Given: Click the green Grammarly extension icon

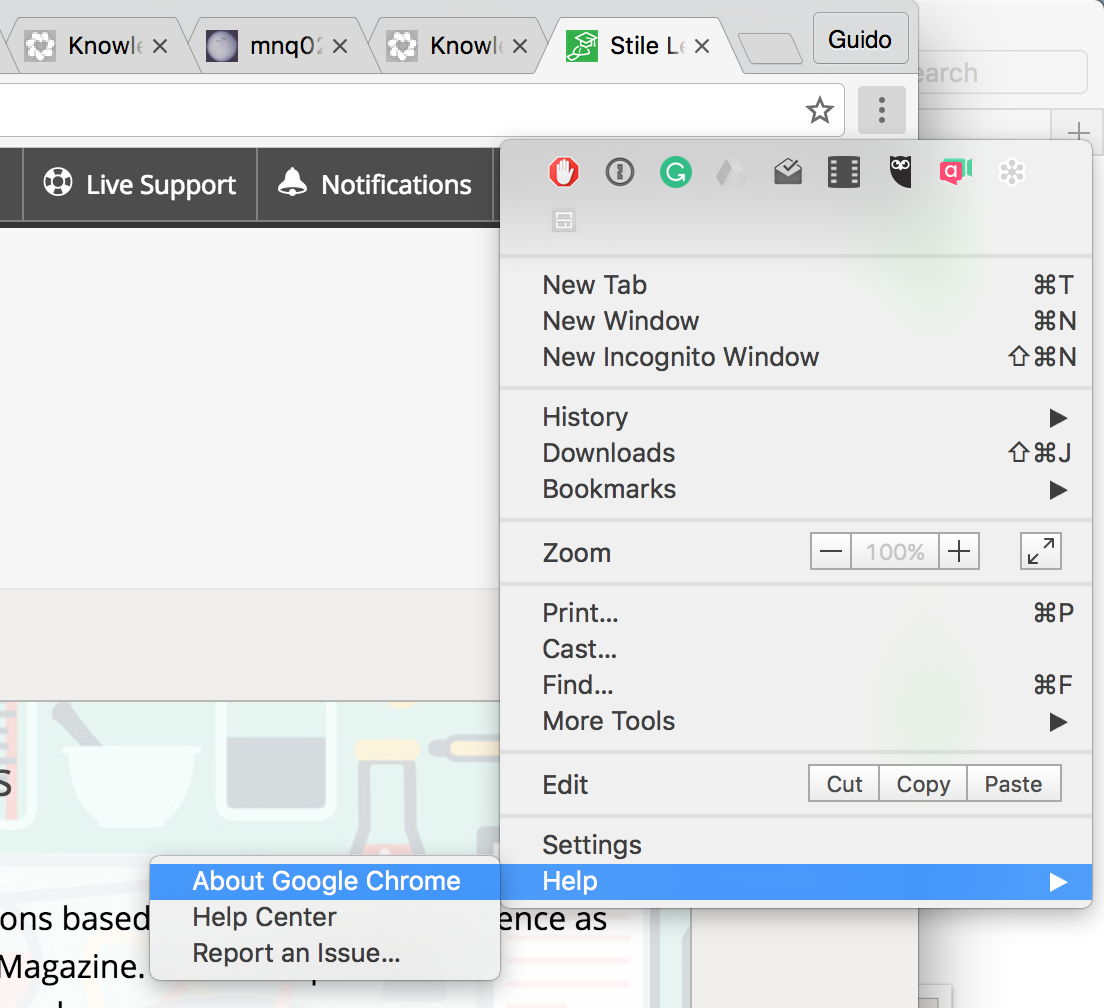Looking at the screenshot, I should 676,172.
